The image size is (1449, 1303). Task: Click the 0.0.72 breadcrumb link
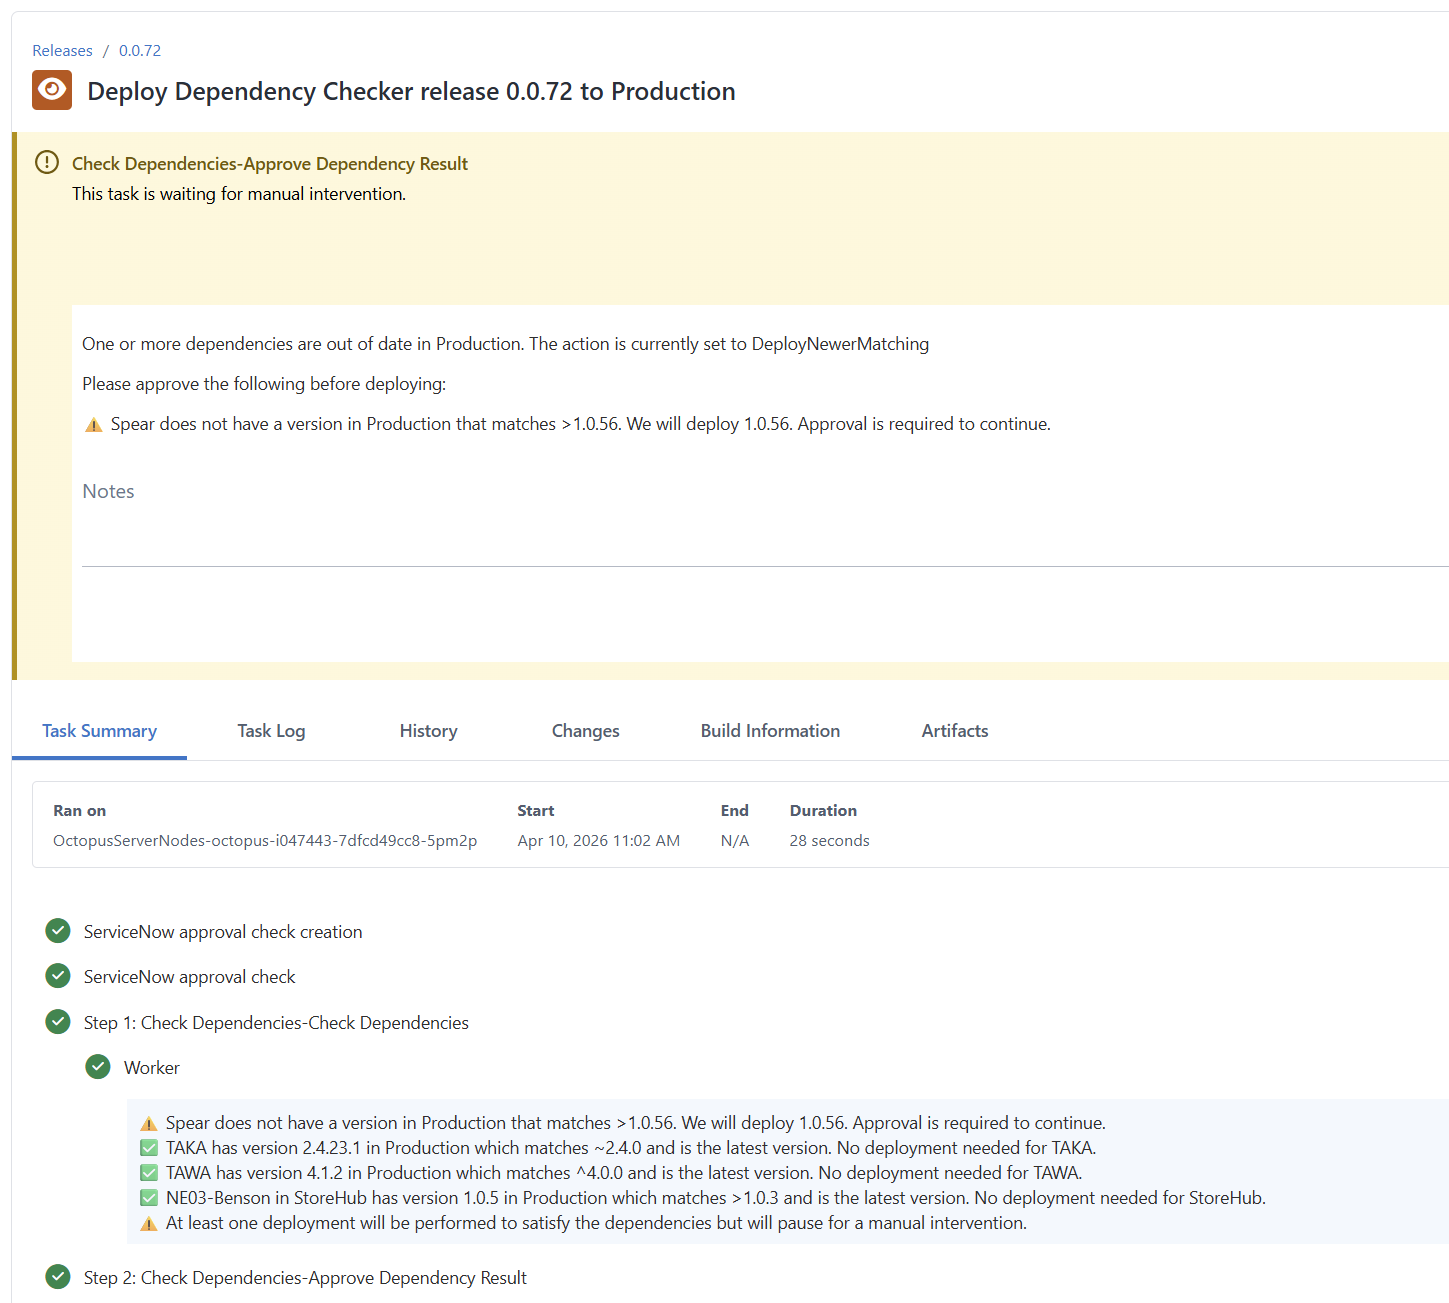139,50
